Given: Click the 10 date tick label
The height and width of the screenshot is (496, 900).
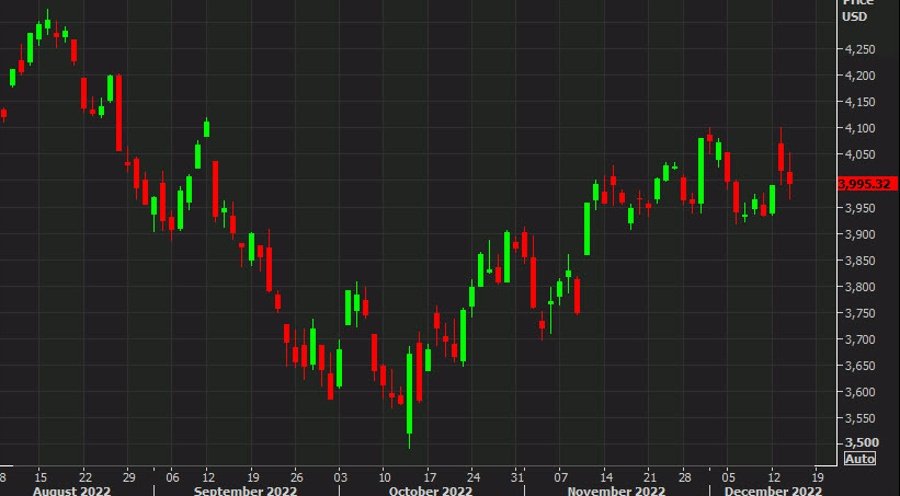Looking at the screenshot, I should coord(384,477).
